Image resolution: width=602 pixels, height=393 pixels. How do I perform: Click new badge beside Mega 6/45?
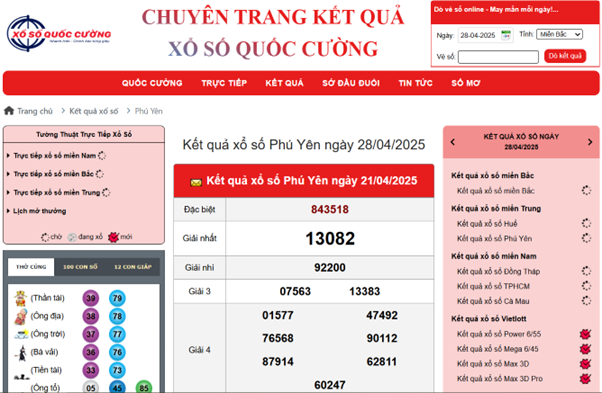pos(585,349)
